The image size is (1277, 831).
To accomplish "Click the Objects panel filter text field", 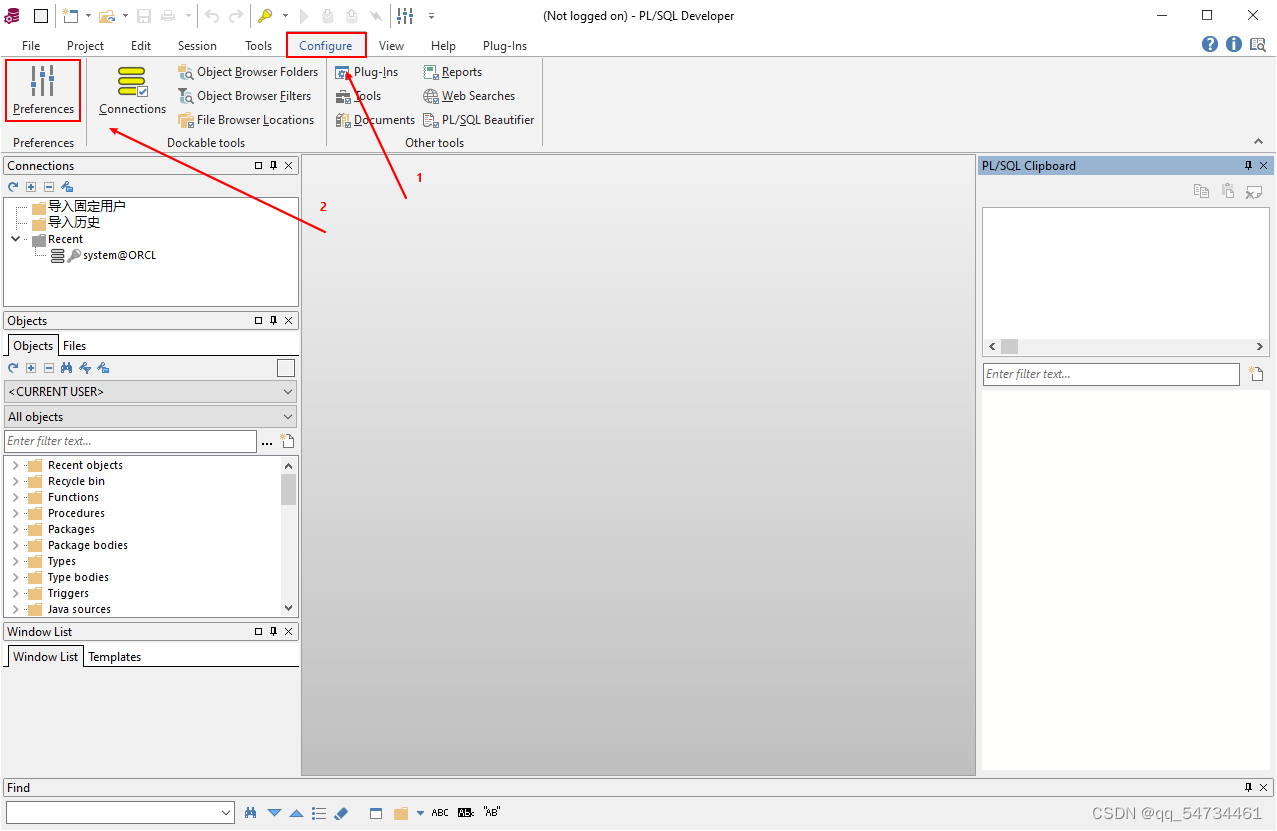I will point(130,441).
